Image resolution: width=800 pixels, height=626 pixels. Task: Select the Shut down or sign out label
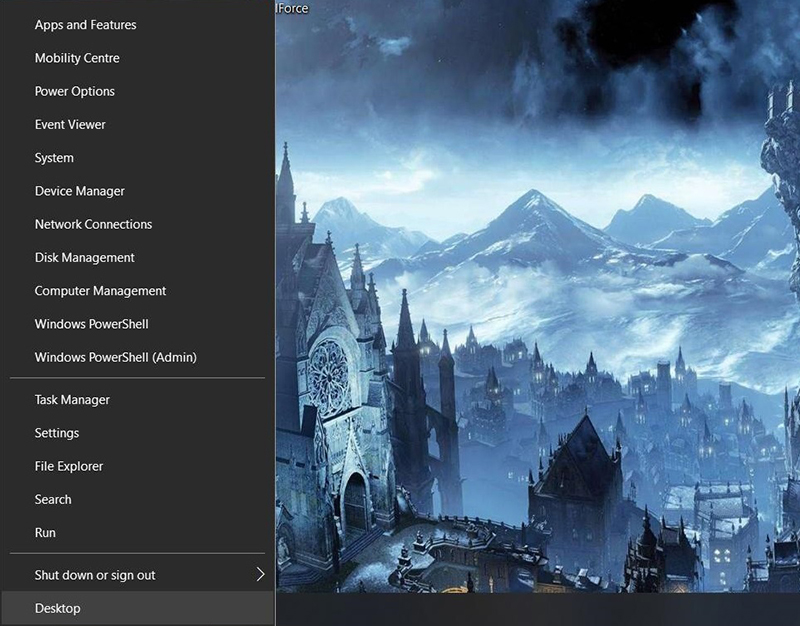click(95, 575)
